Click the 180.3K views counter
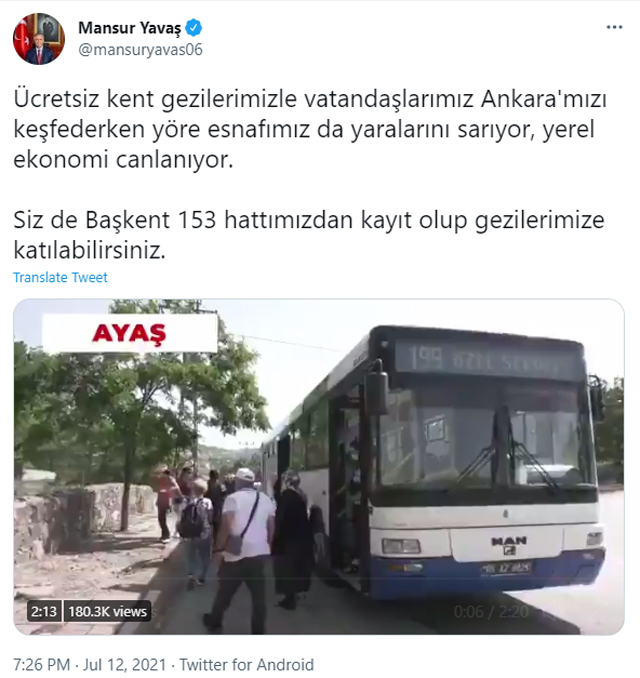This screenshot has height=678, width=640. click(107, 611)
